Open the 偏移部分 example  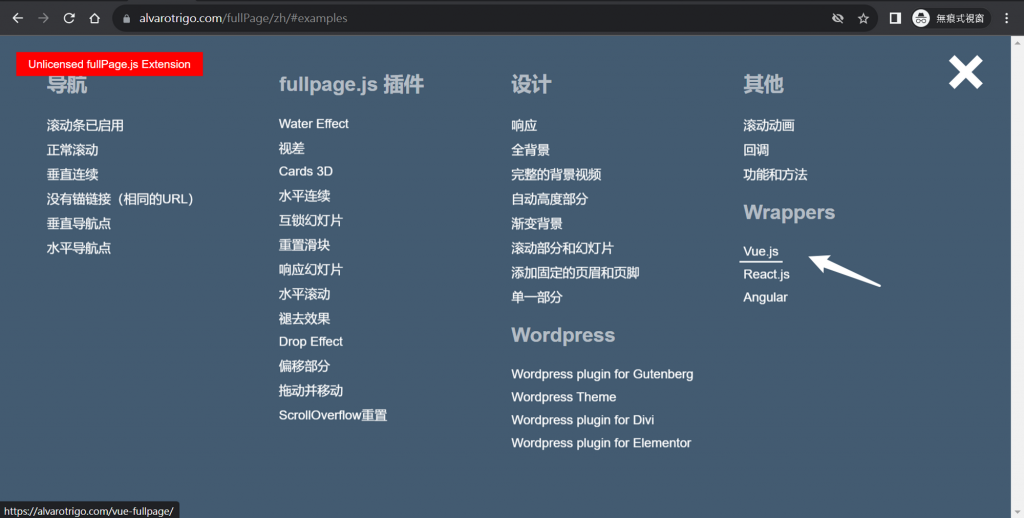click(304, 366)
